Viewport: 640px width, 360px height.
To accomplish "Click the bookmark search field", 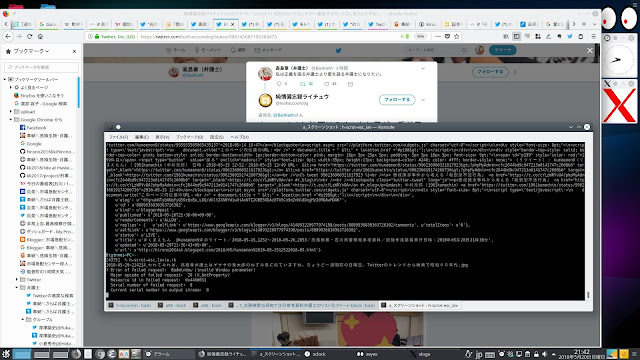I will click(x=41, y=67).
